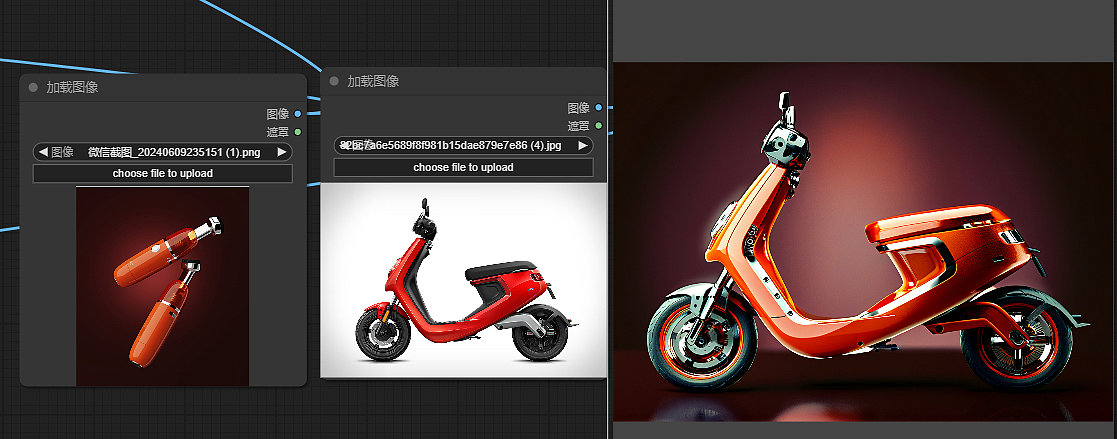This screenshot has width=1117, height=439.
Task: Collapse the right 加载图像 node via its dot
Action: tap(334, 81)
